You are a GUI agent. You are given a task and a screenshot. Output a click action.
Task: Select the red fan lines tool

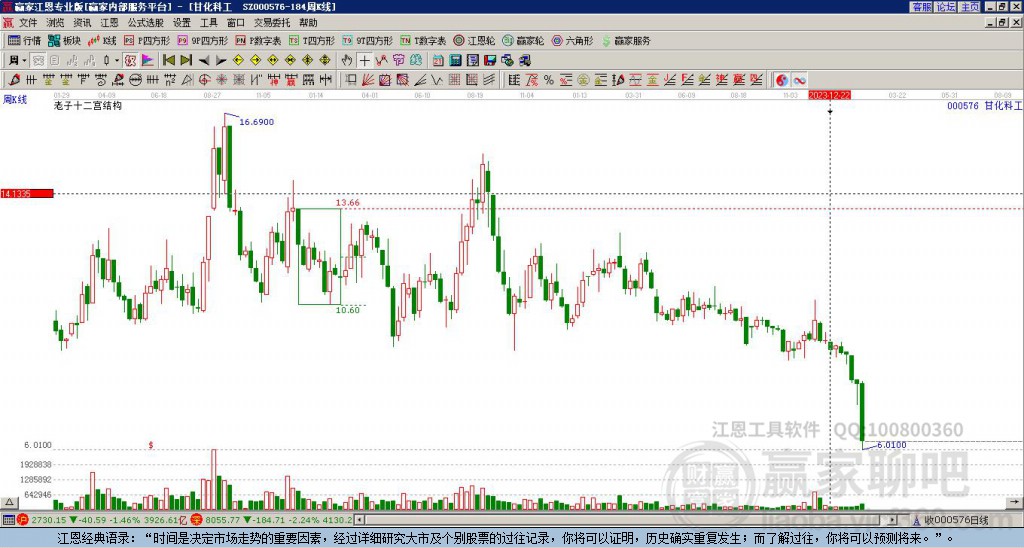point(368,80)
